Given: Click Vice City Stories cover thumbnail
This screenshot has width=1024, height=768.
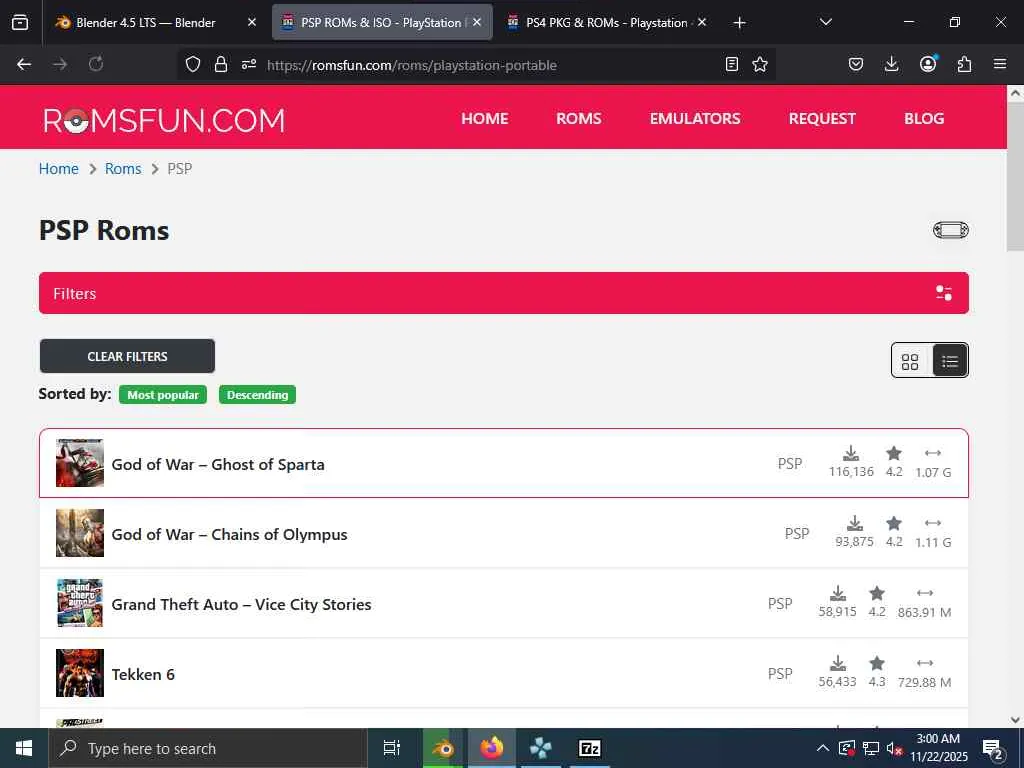Looking at the screenshot, I should 80,603.
